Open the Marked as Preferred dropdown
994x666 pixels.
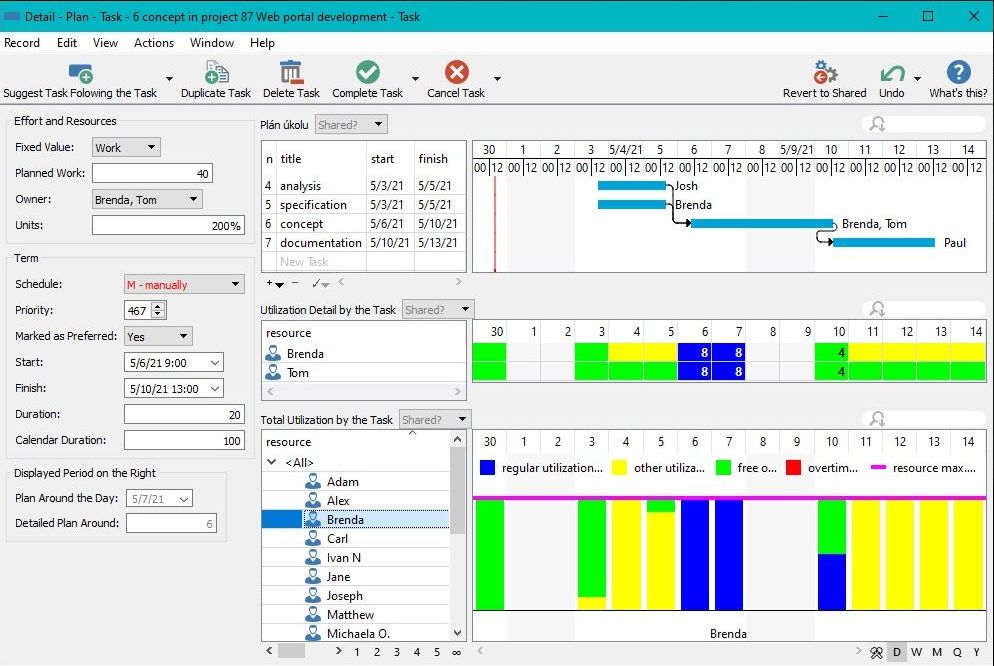click(158, 336)
